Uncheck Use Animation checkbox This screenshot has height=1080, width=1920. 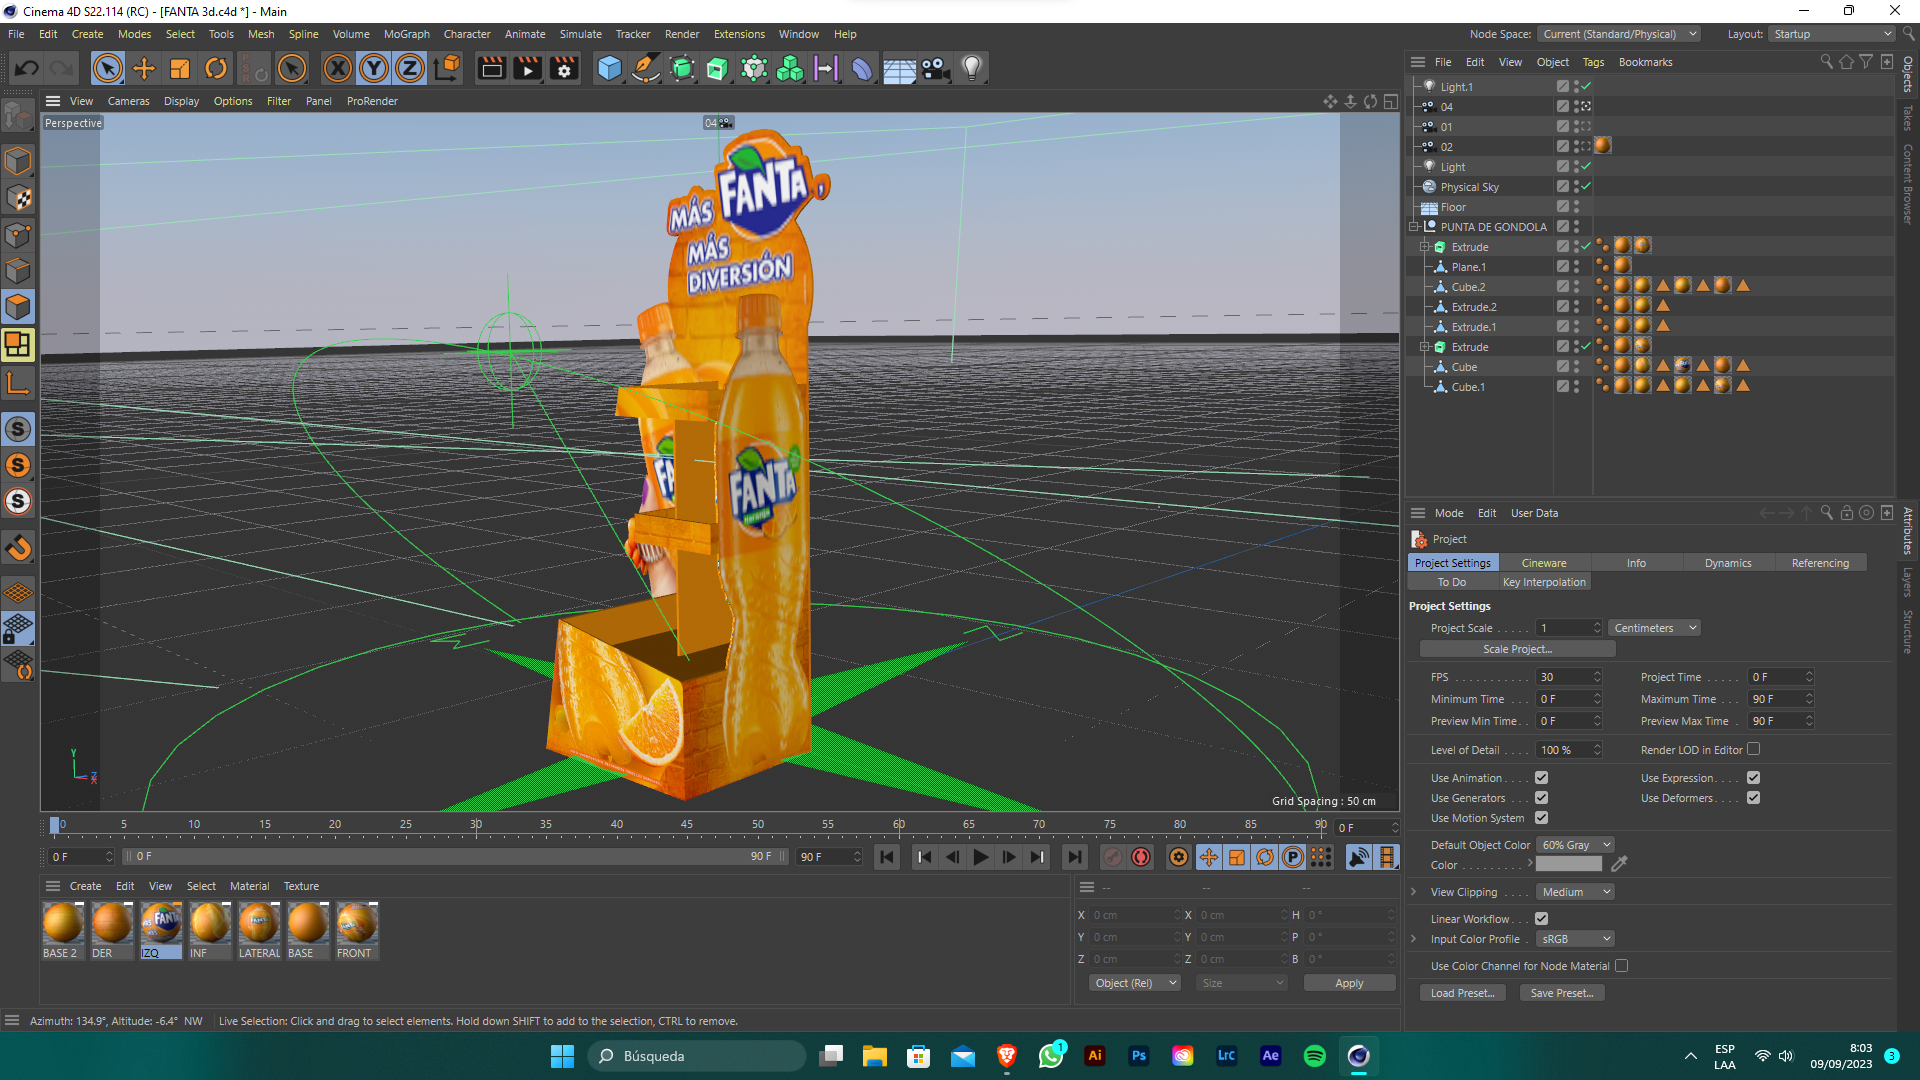pyautogui.click(x=1541, y=778)
